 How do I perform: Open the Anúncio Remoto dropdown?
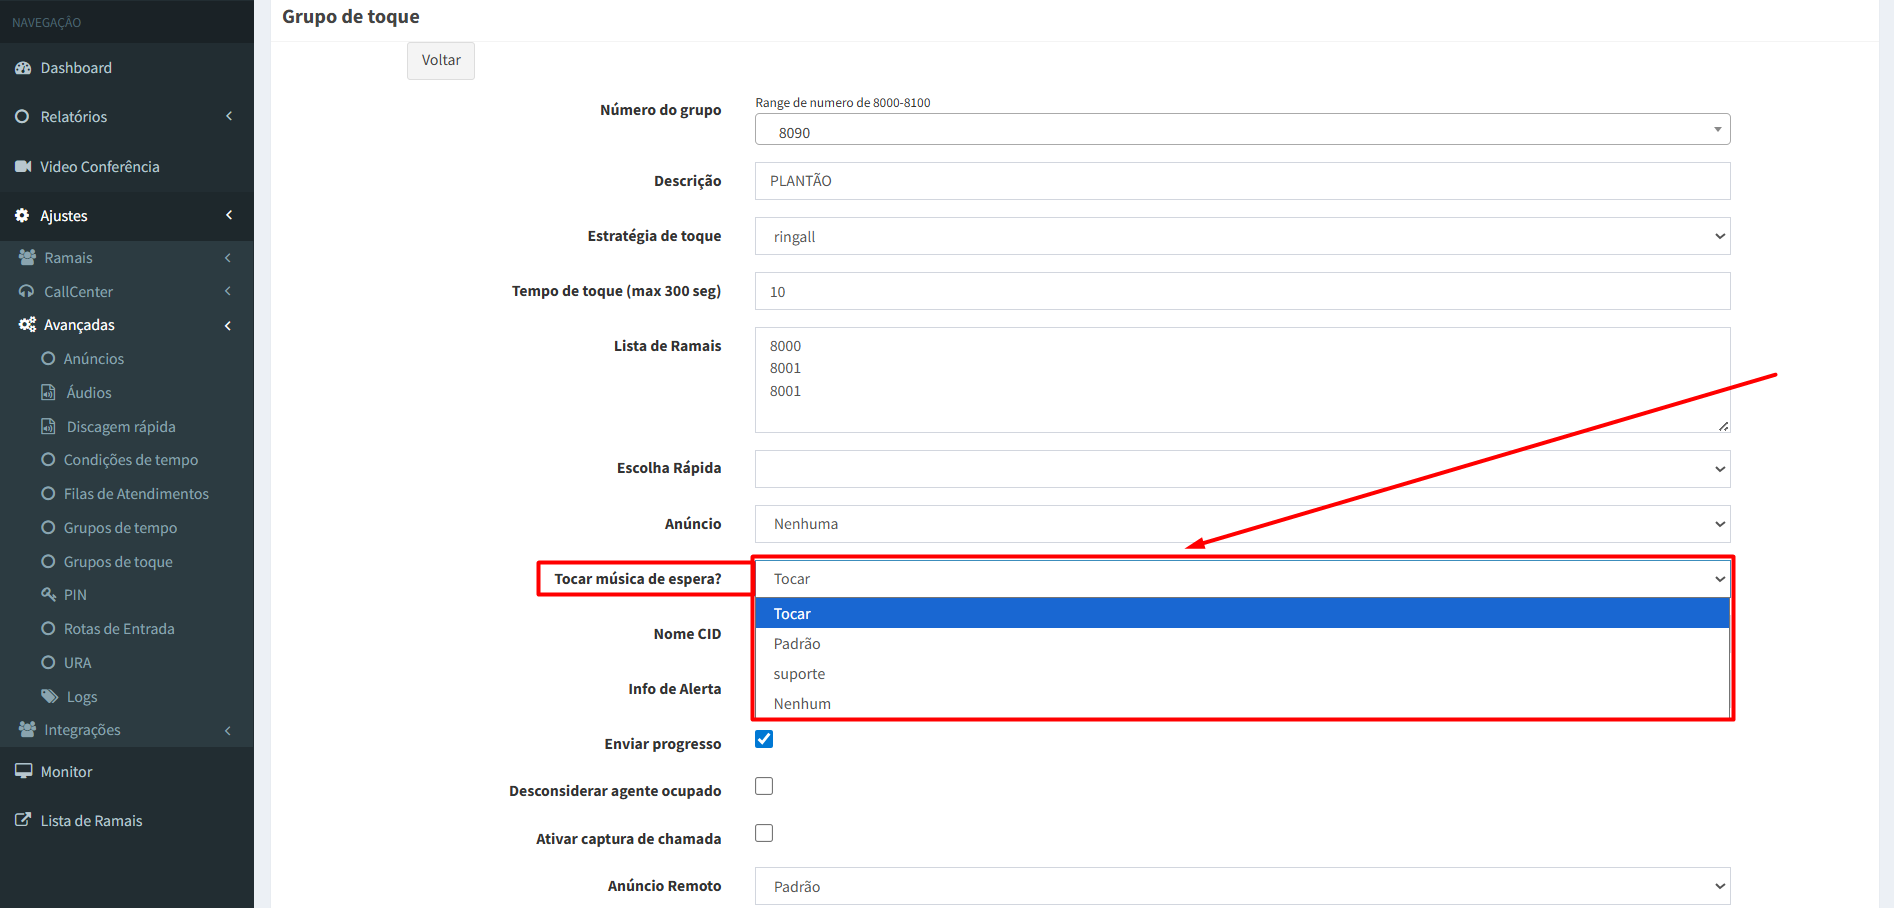pyautogui.click(x=1242, y=887)
